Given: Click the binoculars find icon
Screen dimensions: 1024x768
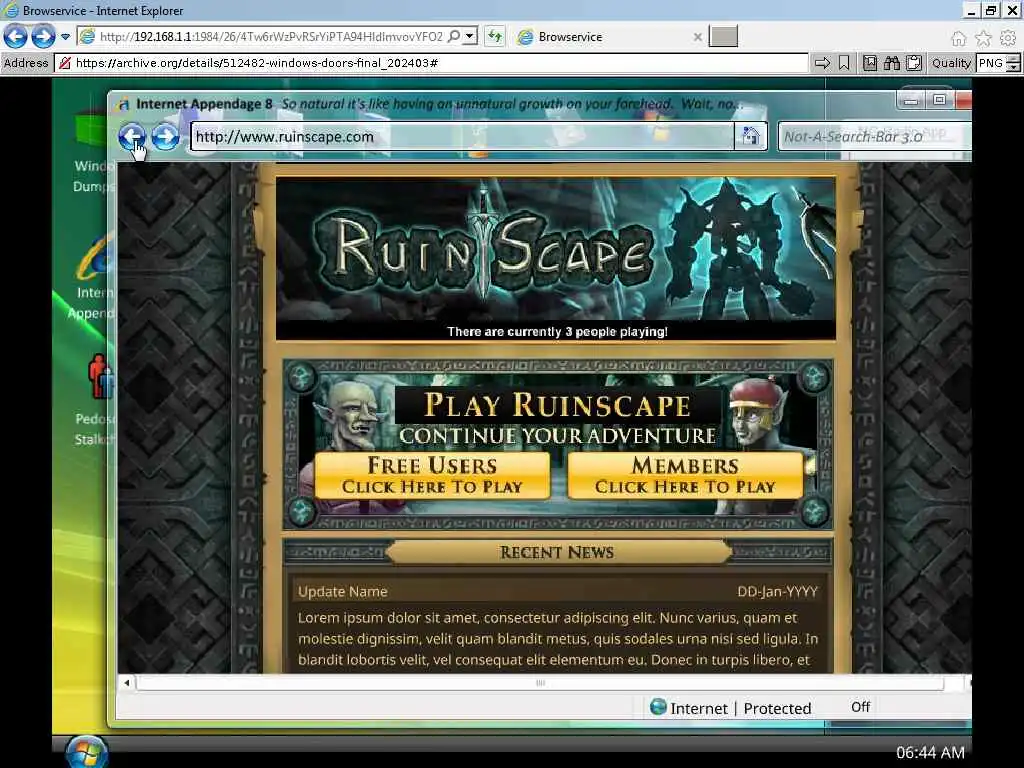Looking at the screenshot, I should point(892,63).
